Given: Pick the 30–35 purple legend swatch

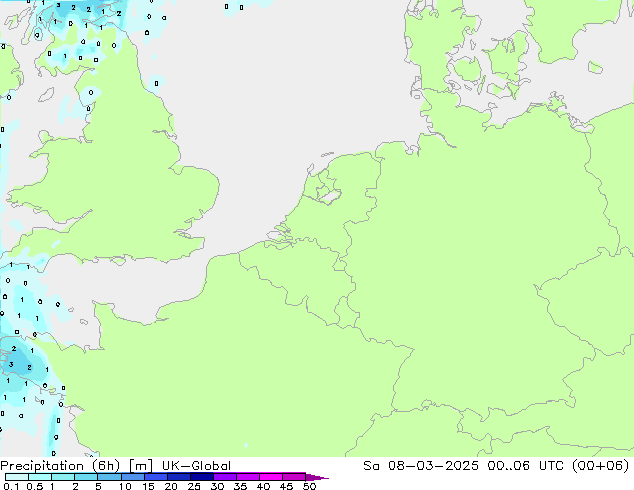Looking at the screenshot, I should pos(225,477).
